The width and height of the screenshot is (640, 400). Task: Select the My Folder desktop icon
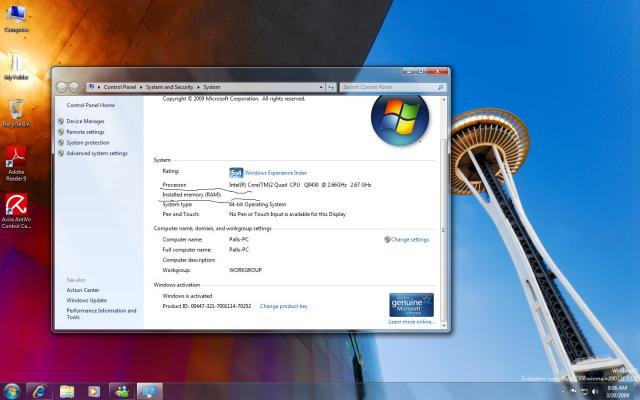16,67
